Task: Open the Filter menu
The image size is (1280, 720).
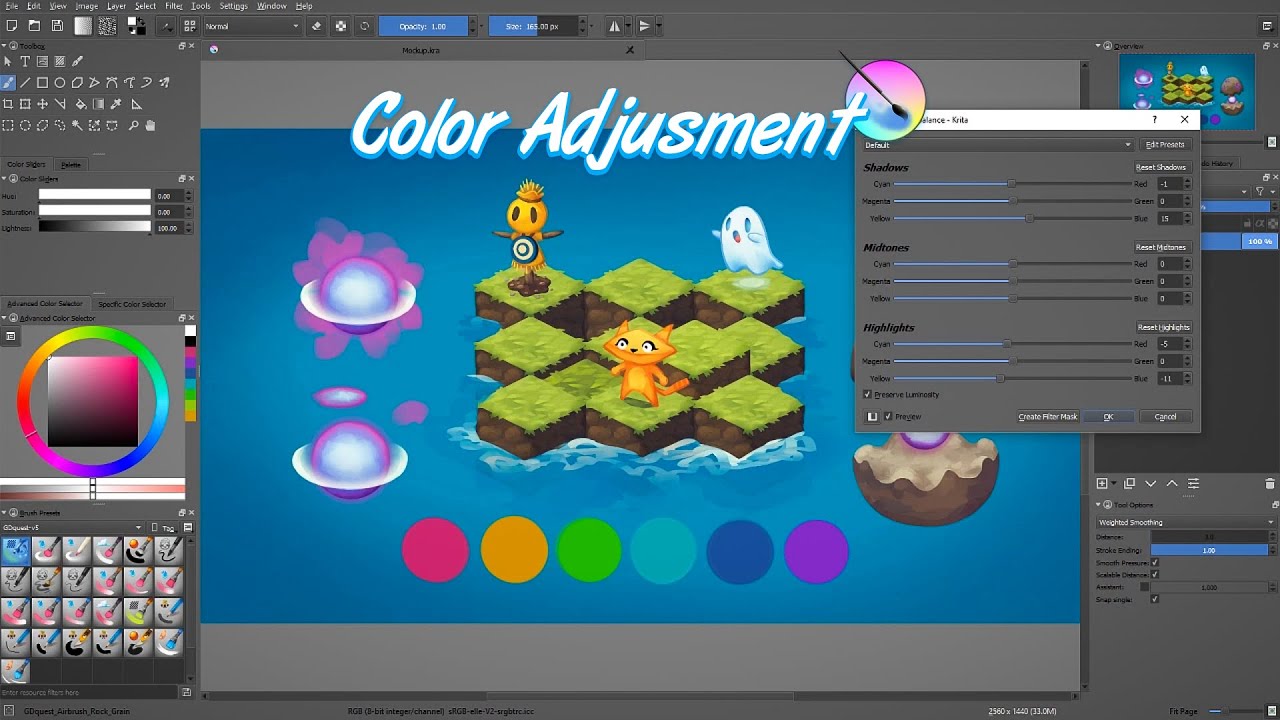Action: point(174,6)
